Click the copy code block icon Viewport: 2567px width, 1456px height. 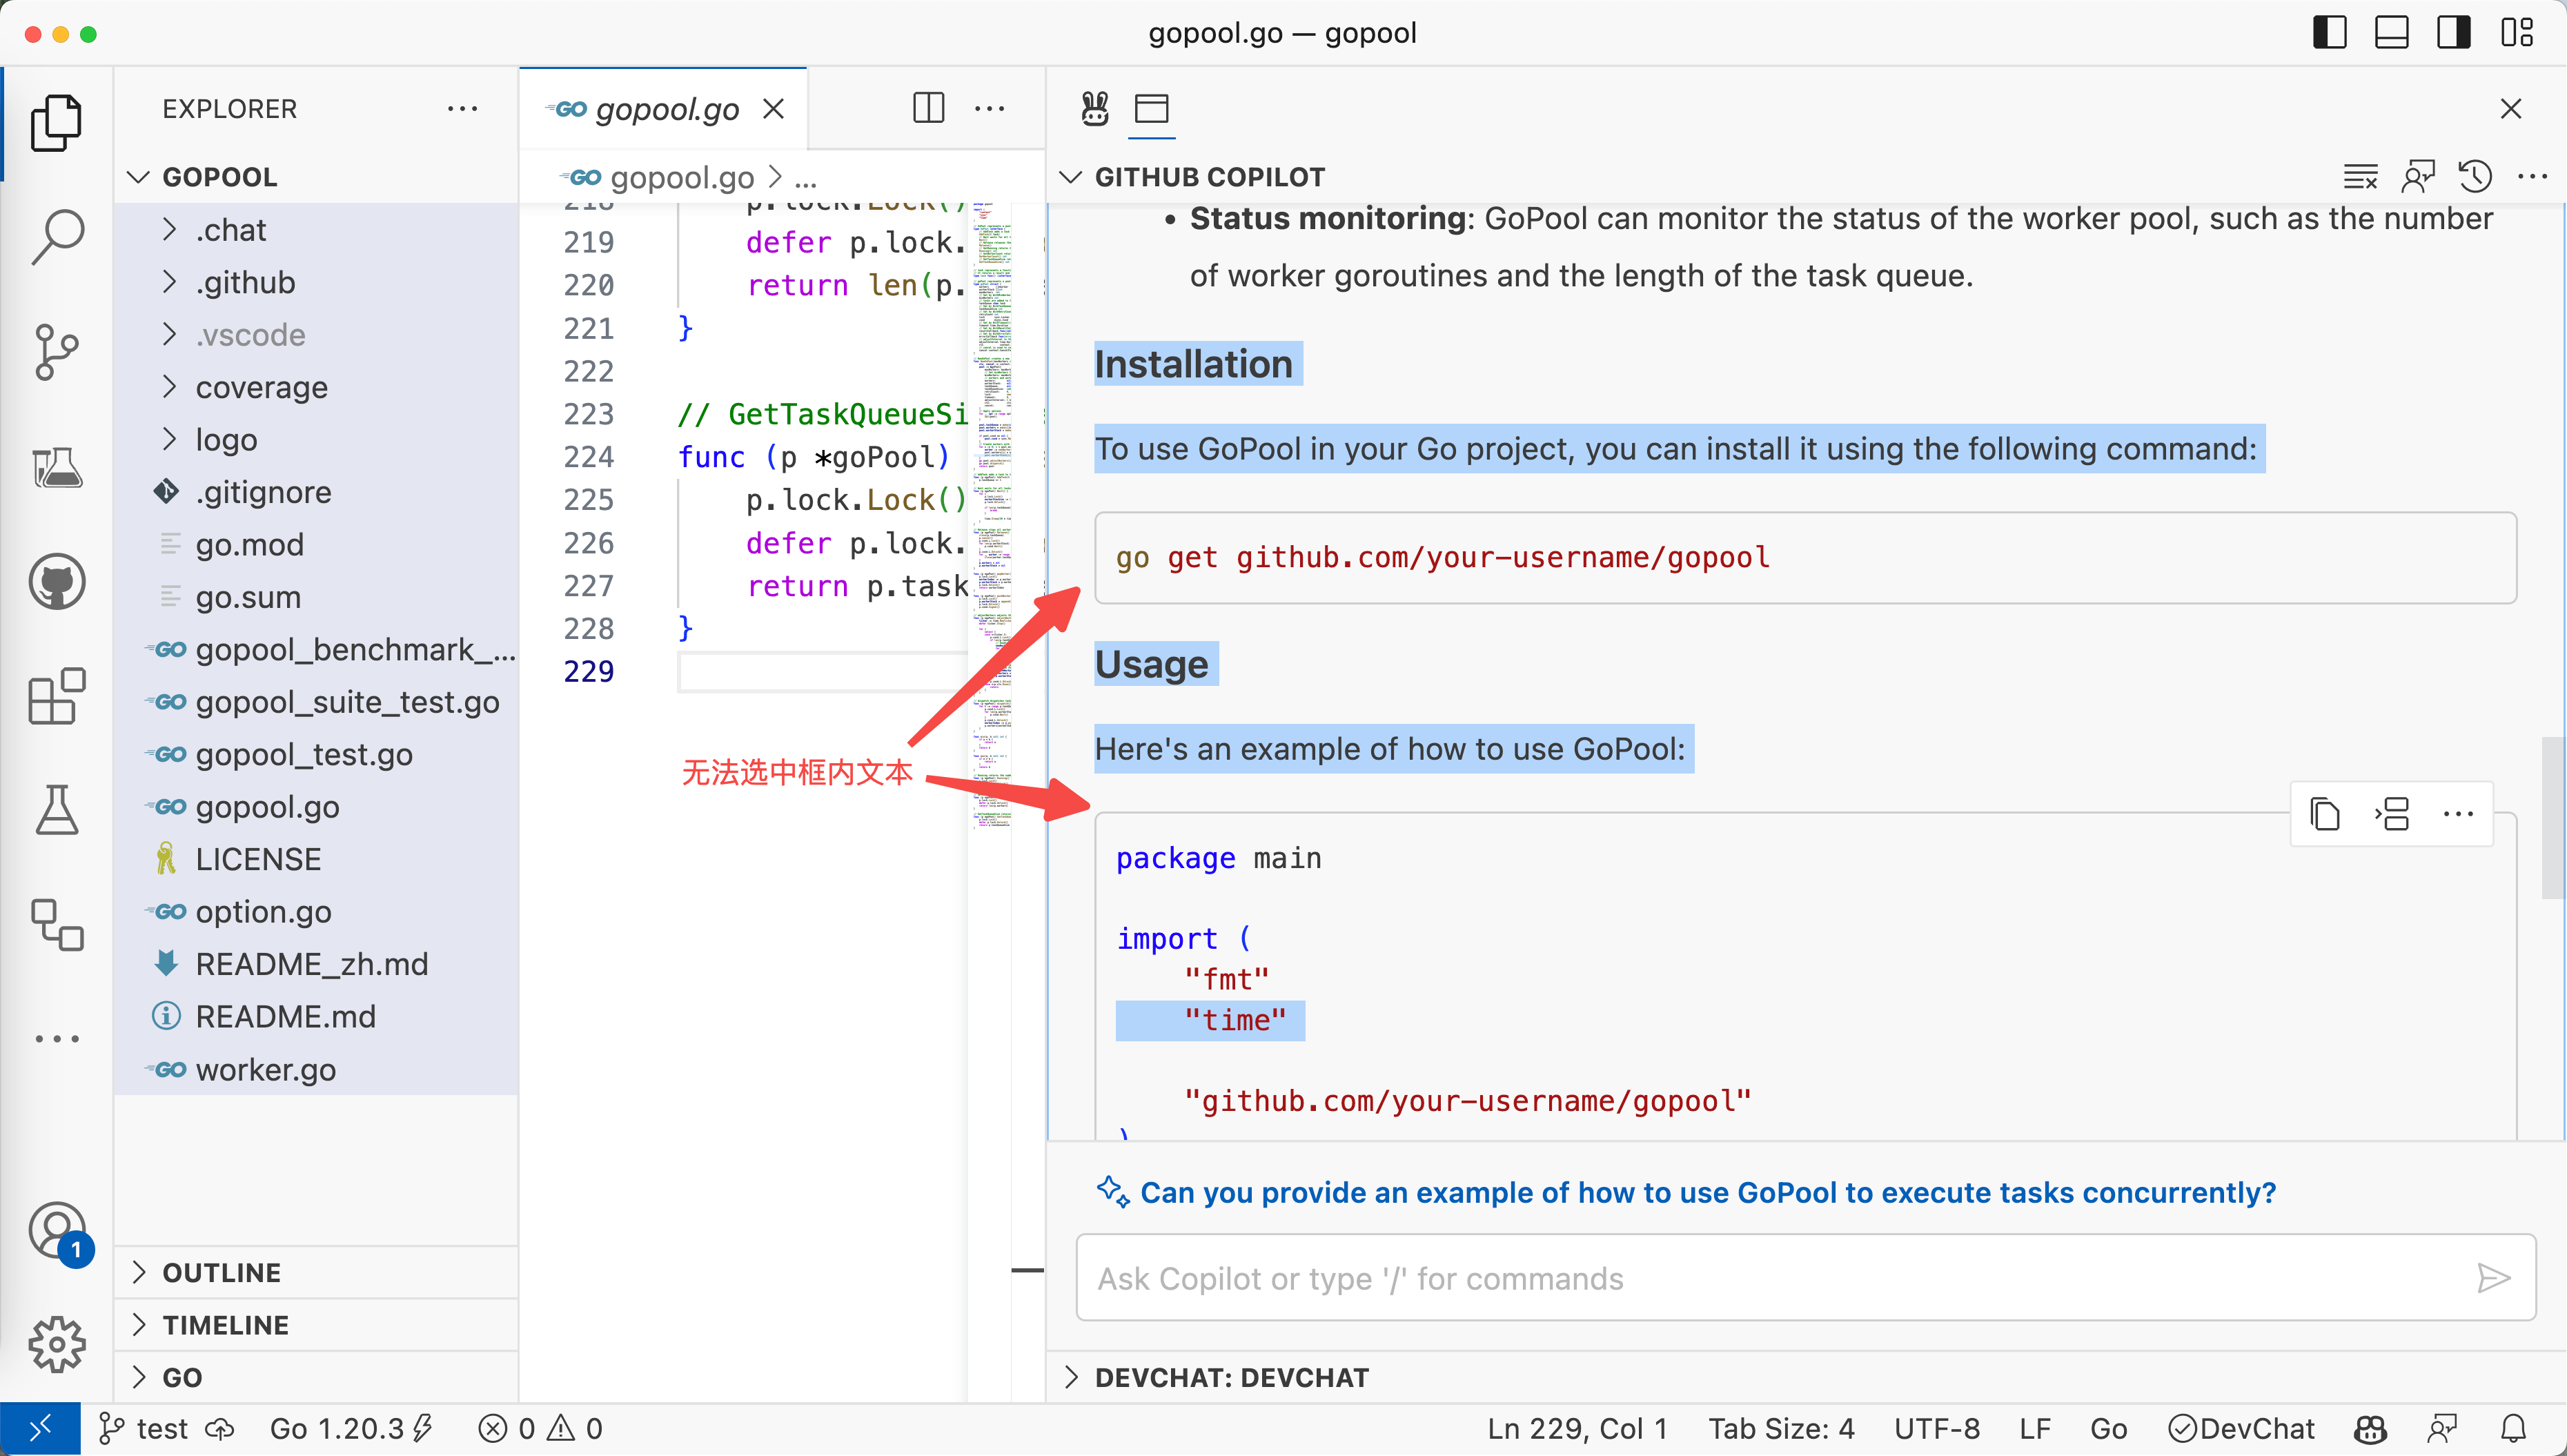pyautogui.click(x=2325, y=814)
